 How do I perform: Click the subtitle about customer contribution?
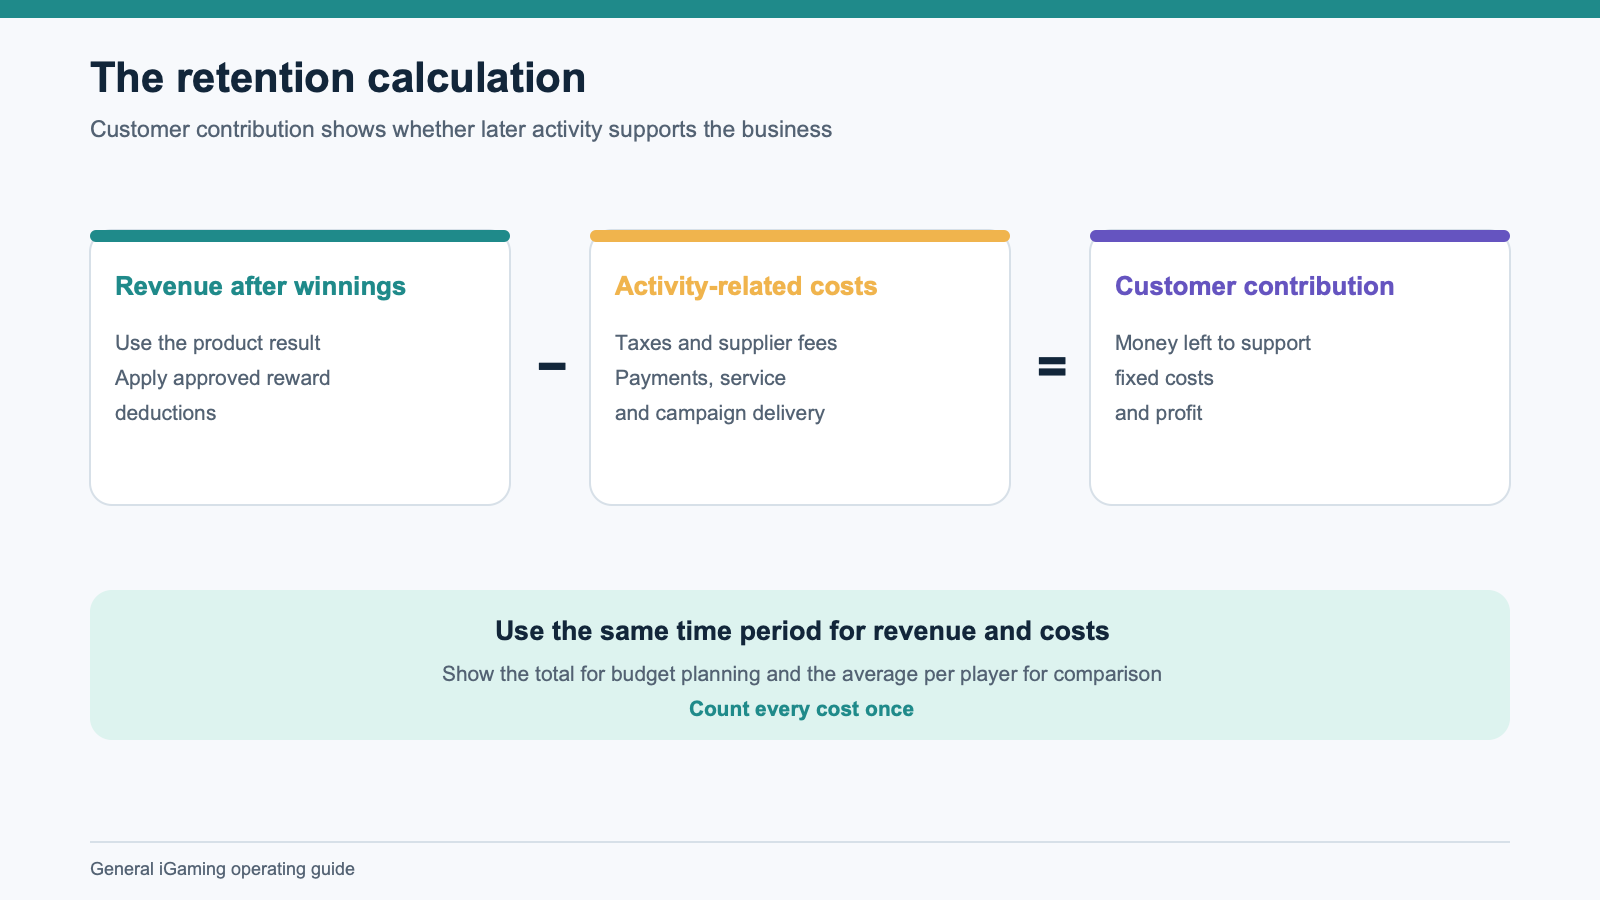[461, 130]
